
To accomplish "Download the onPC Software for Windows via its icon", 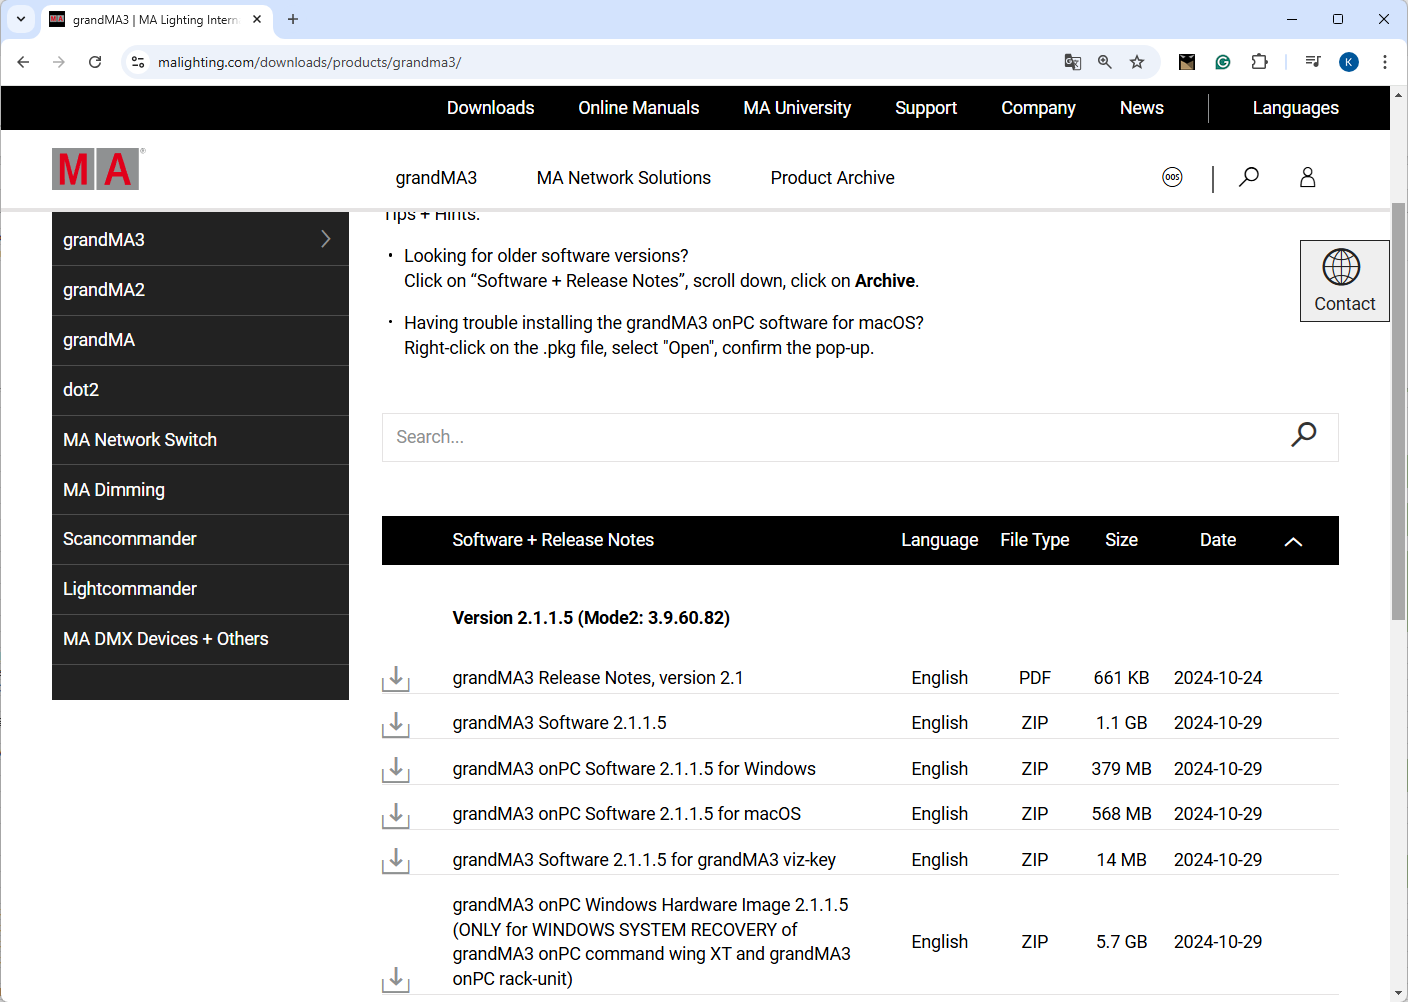I will point(396,769).
